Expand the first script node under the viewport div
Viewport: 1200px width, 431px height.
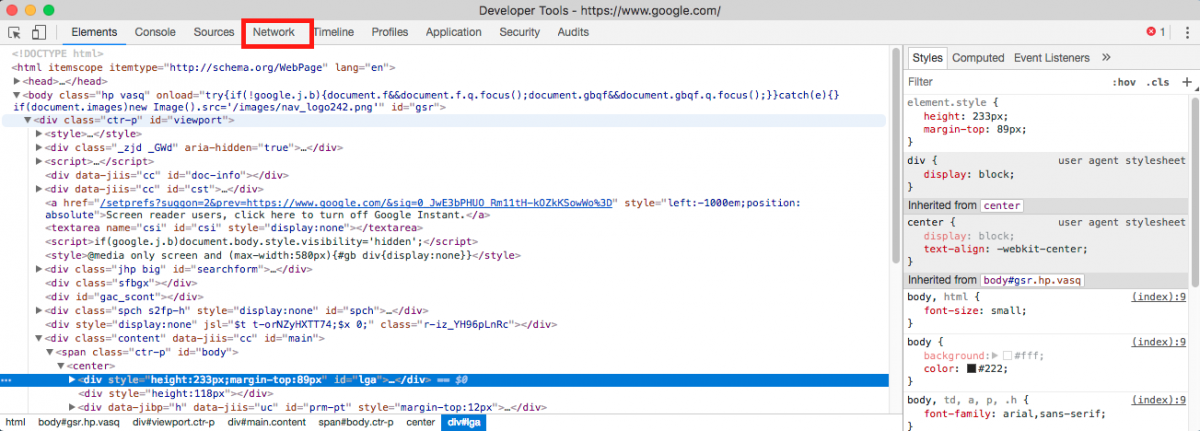tap(39, 160)
